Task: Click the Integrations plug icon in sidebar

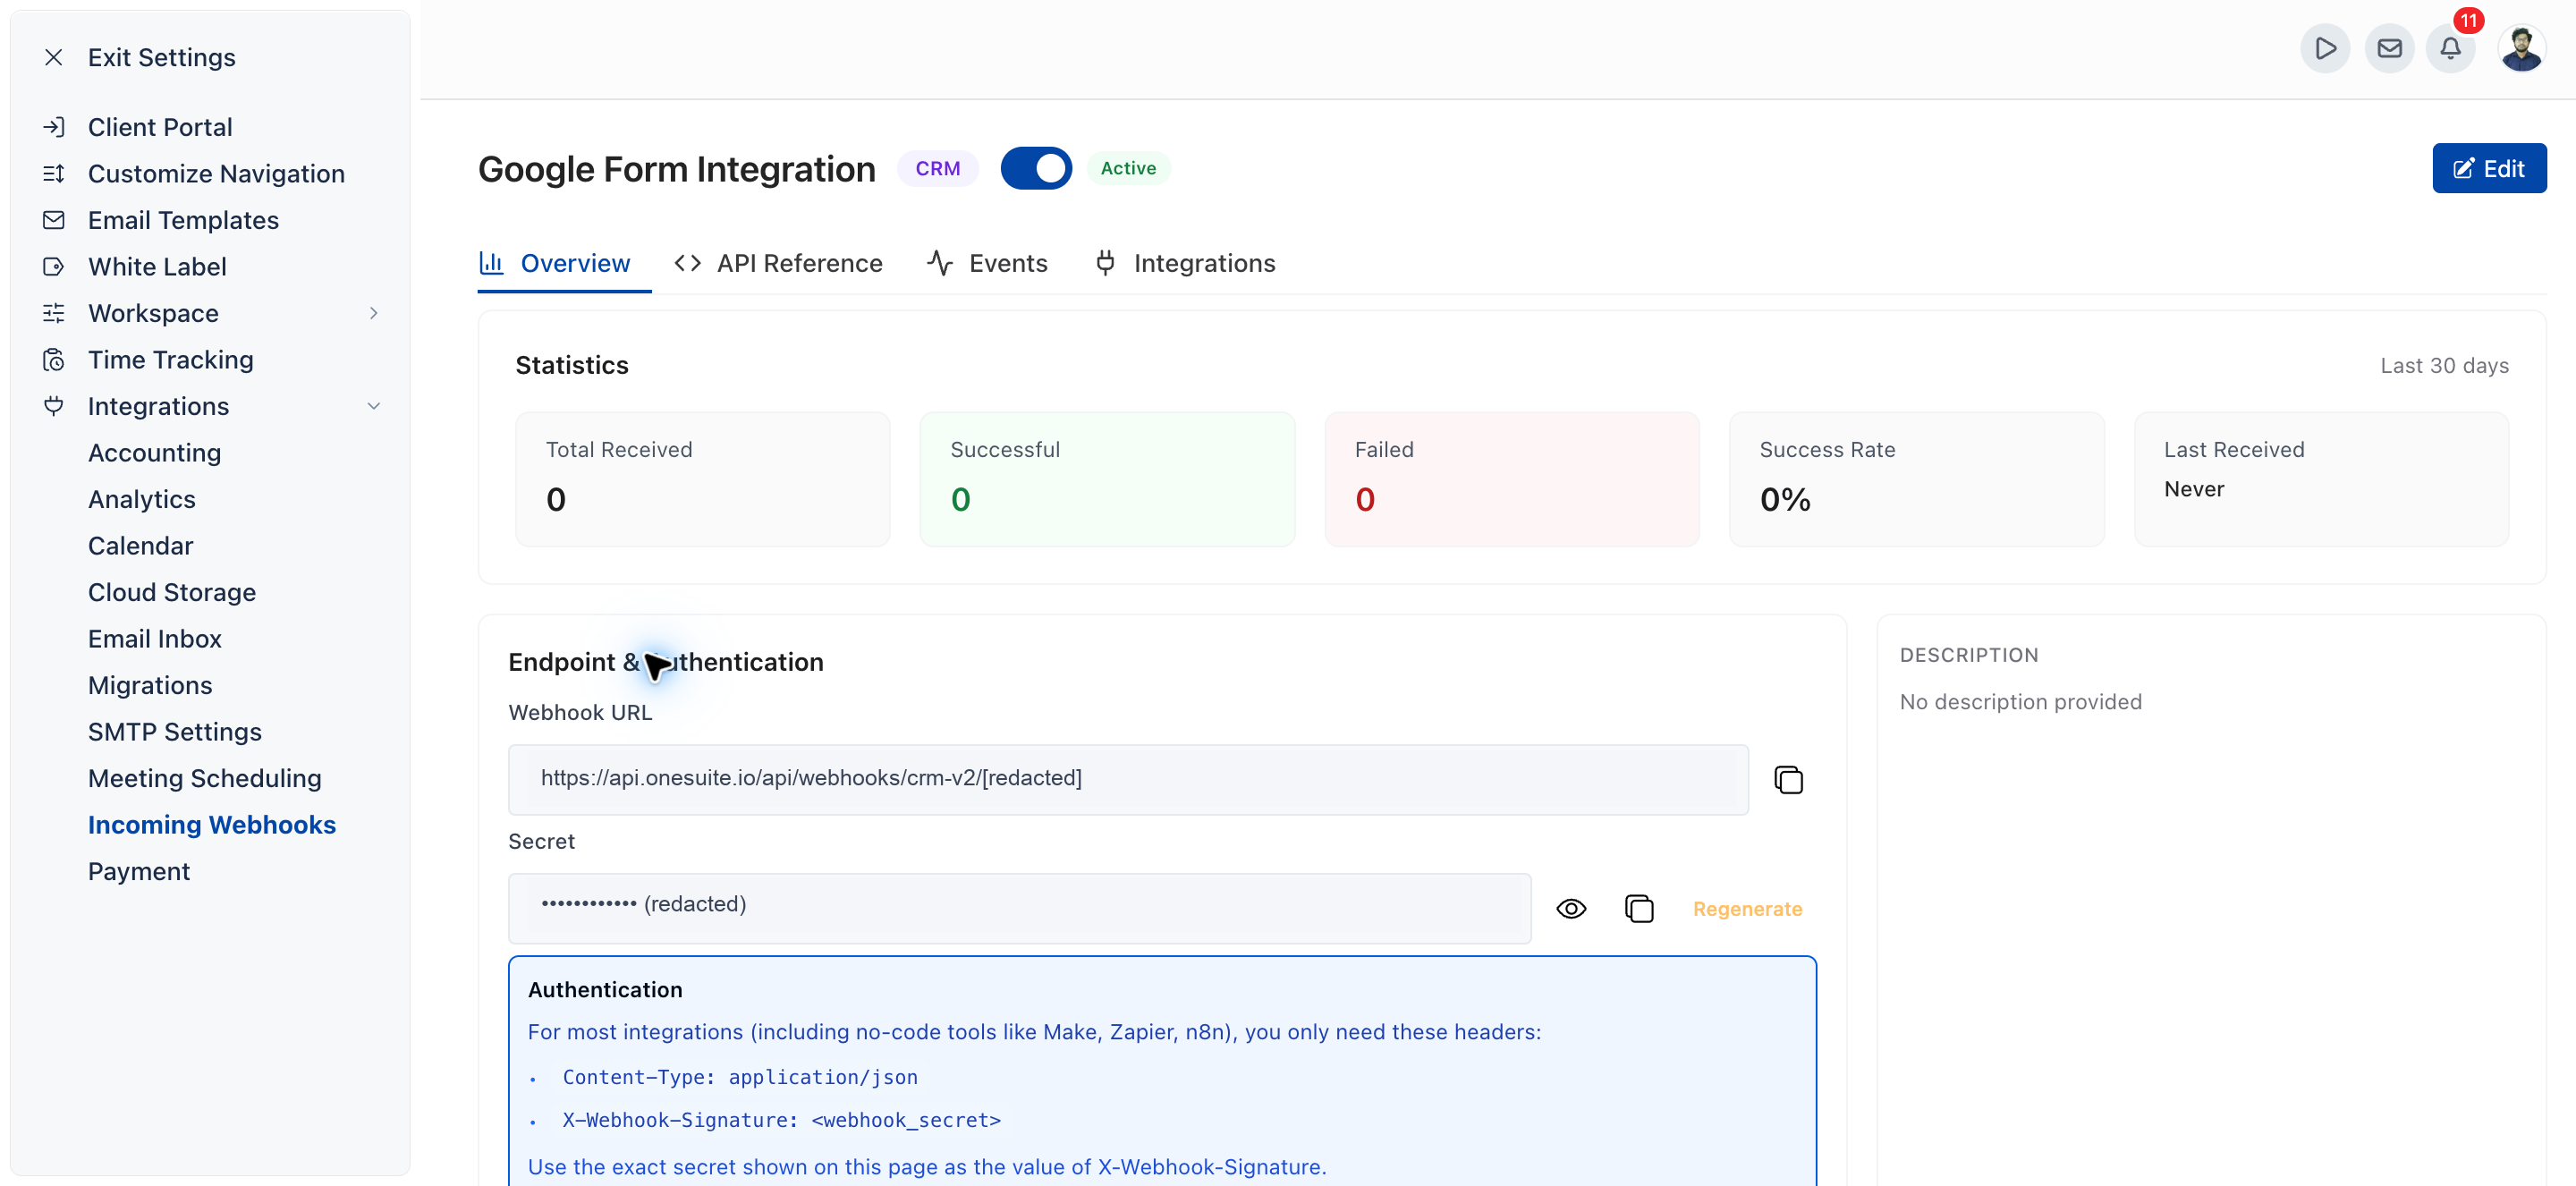Action: click(54, 406)
